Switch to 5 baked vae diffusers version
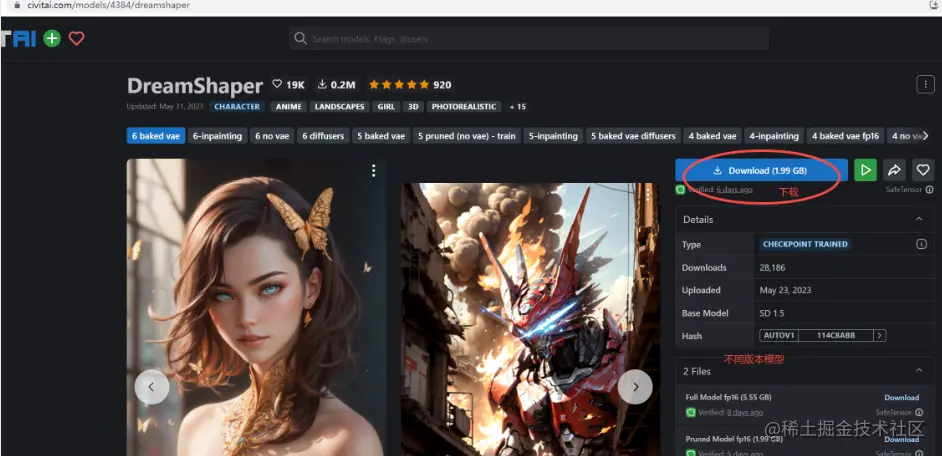 [x=633, y=136]
